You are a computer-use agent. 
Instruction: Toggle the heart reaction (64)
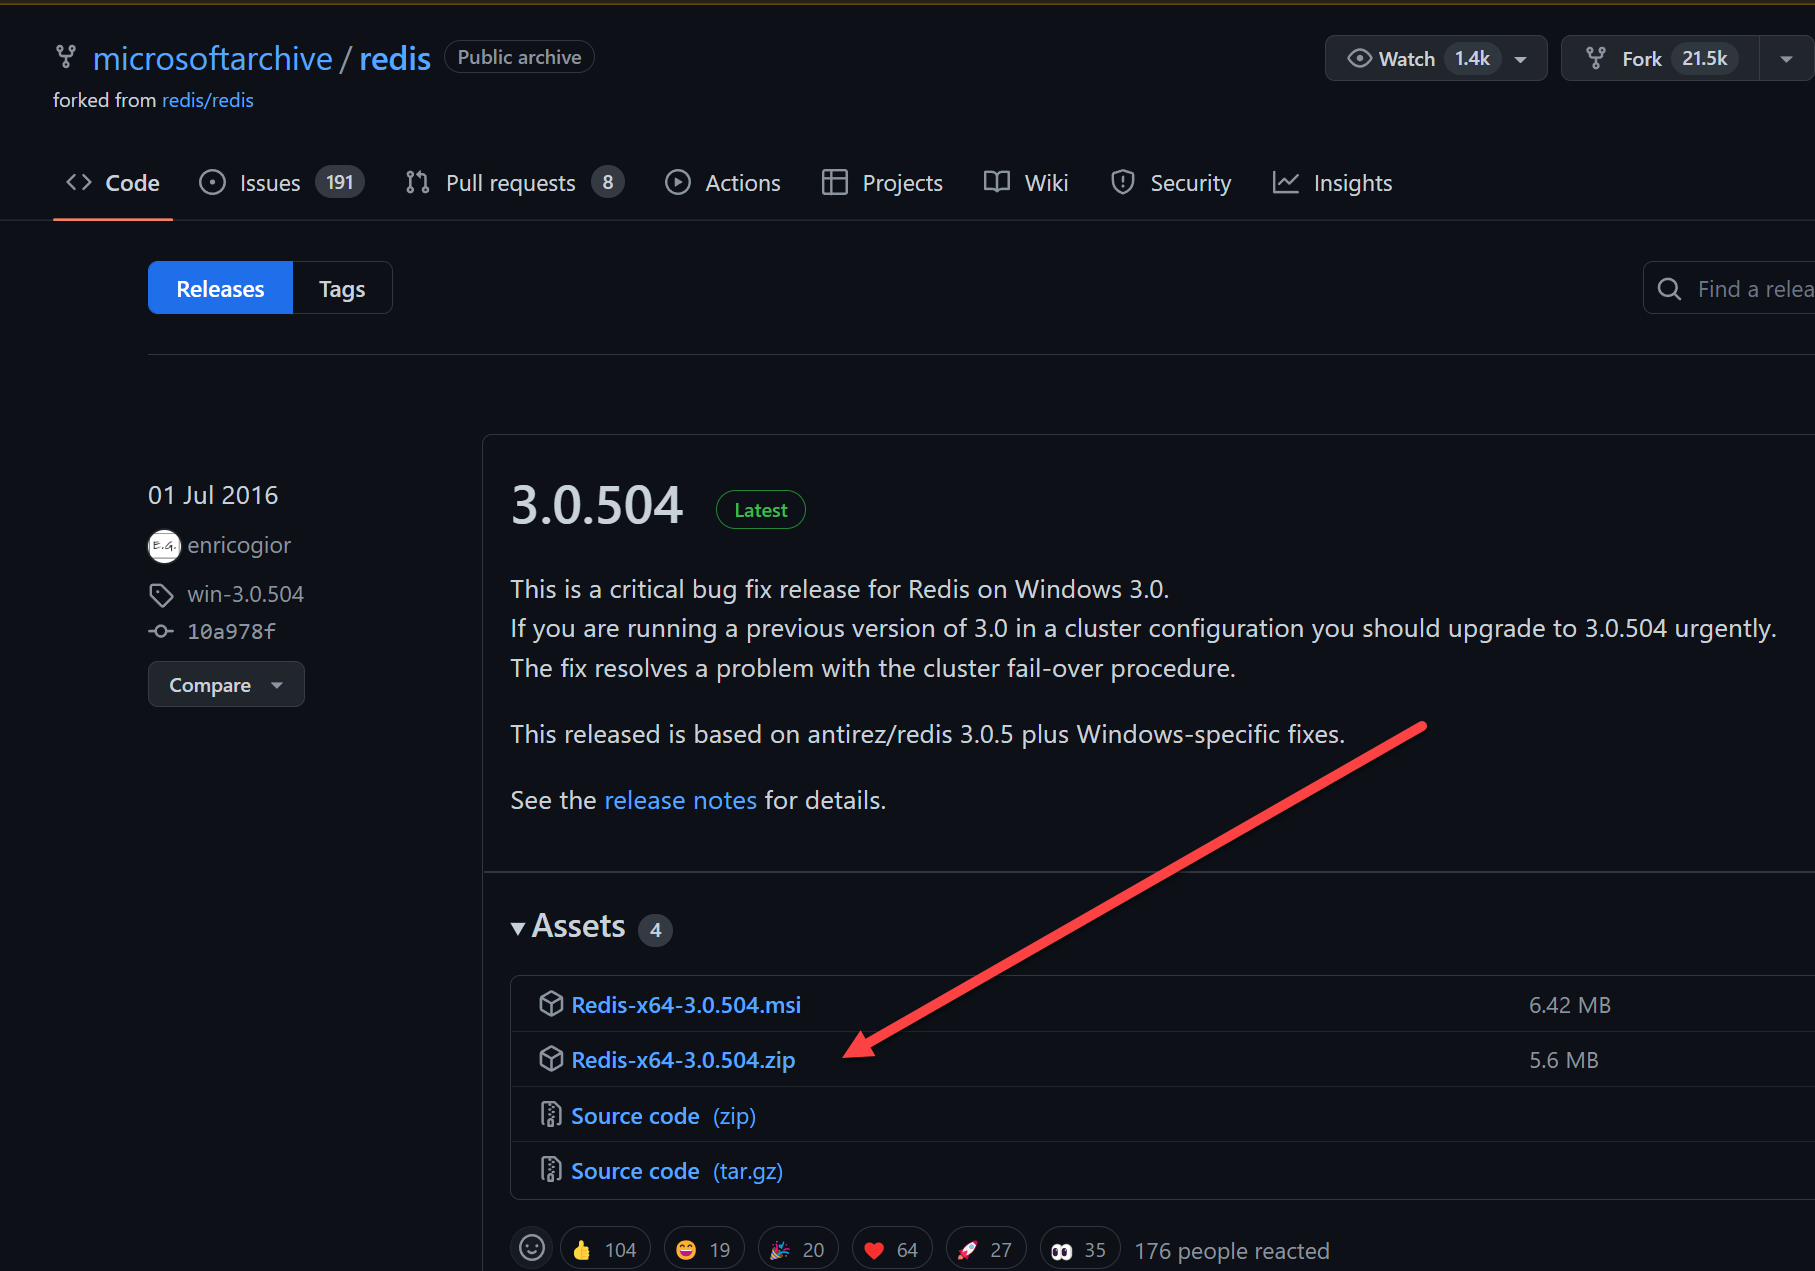point(892,1250)
